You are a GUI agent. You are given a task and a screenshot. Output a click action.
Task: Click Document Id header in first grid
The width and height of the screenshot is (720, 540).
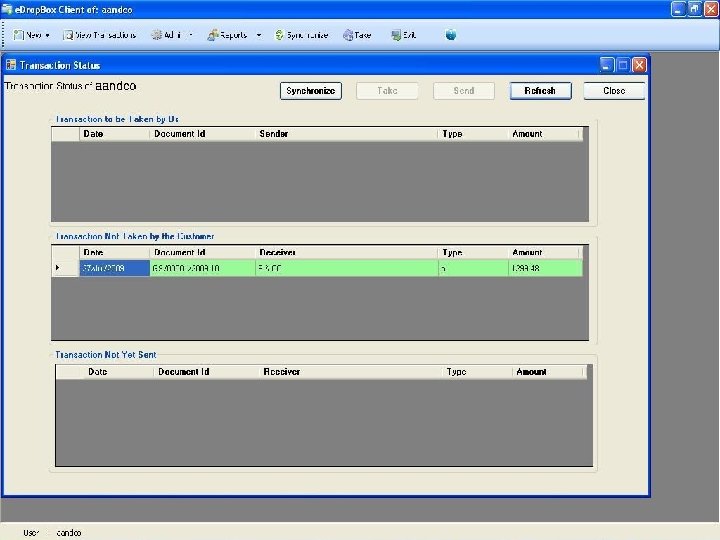point(202,134)
